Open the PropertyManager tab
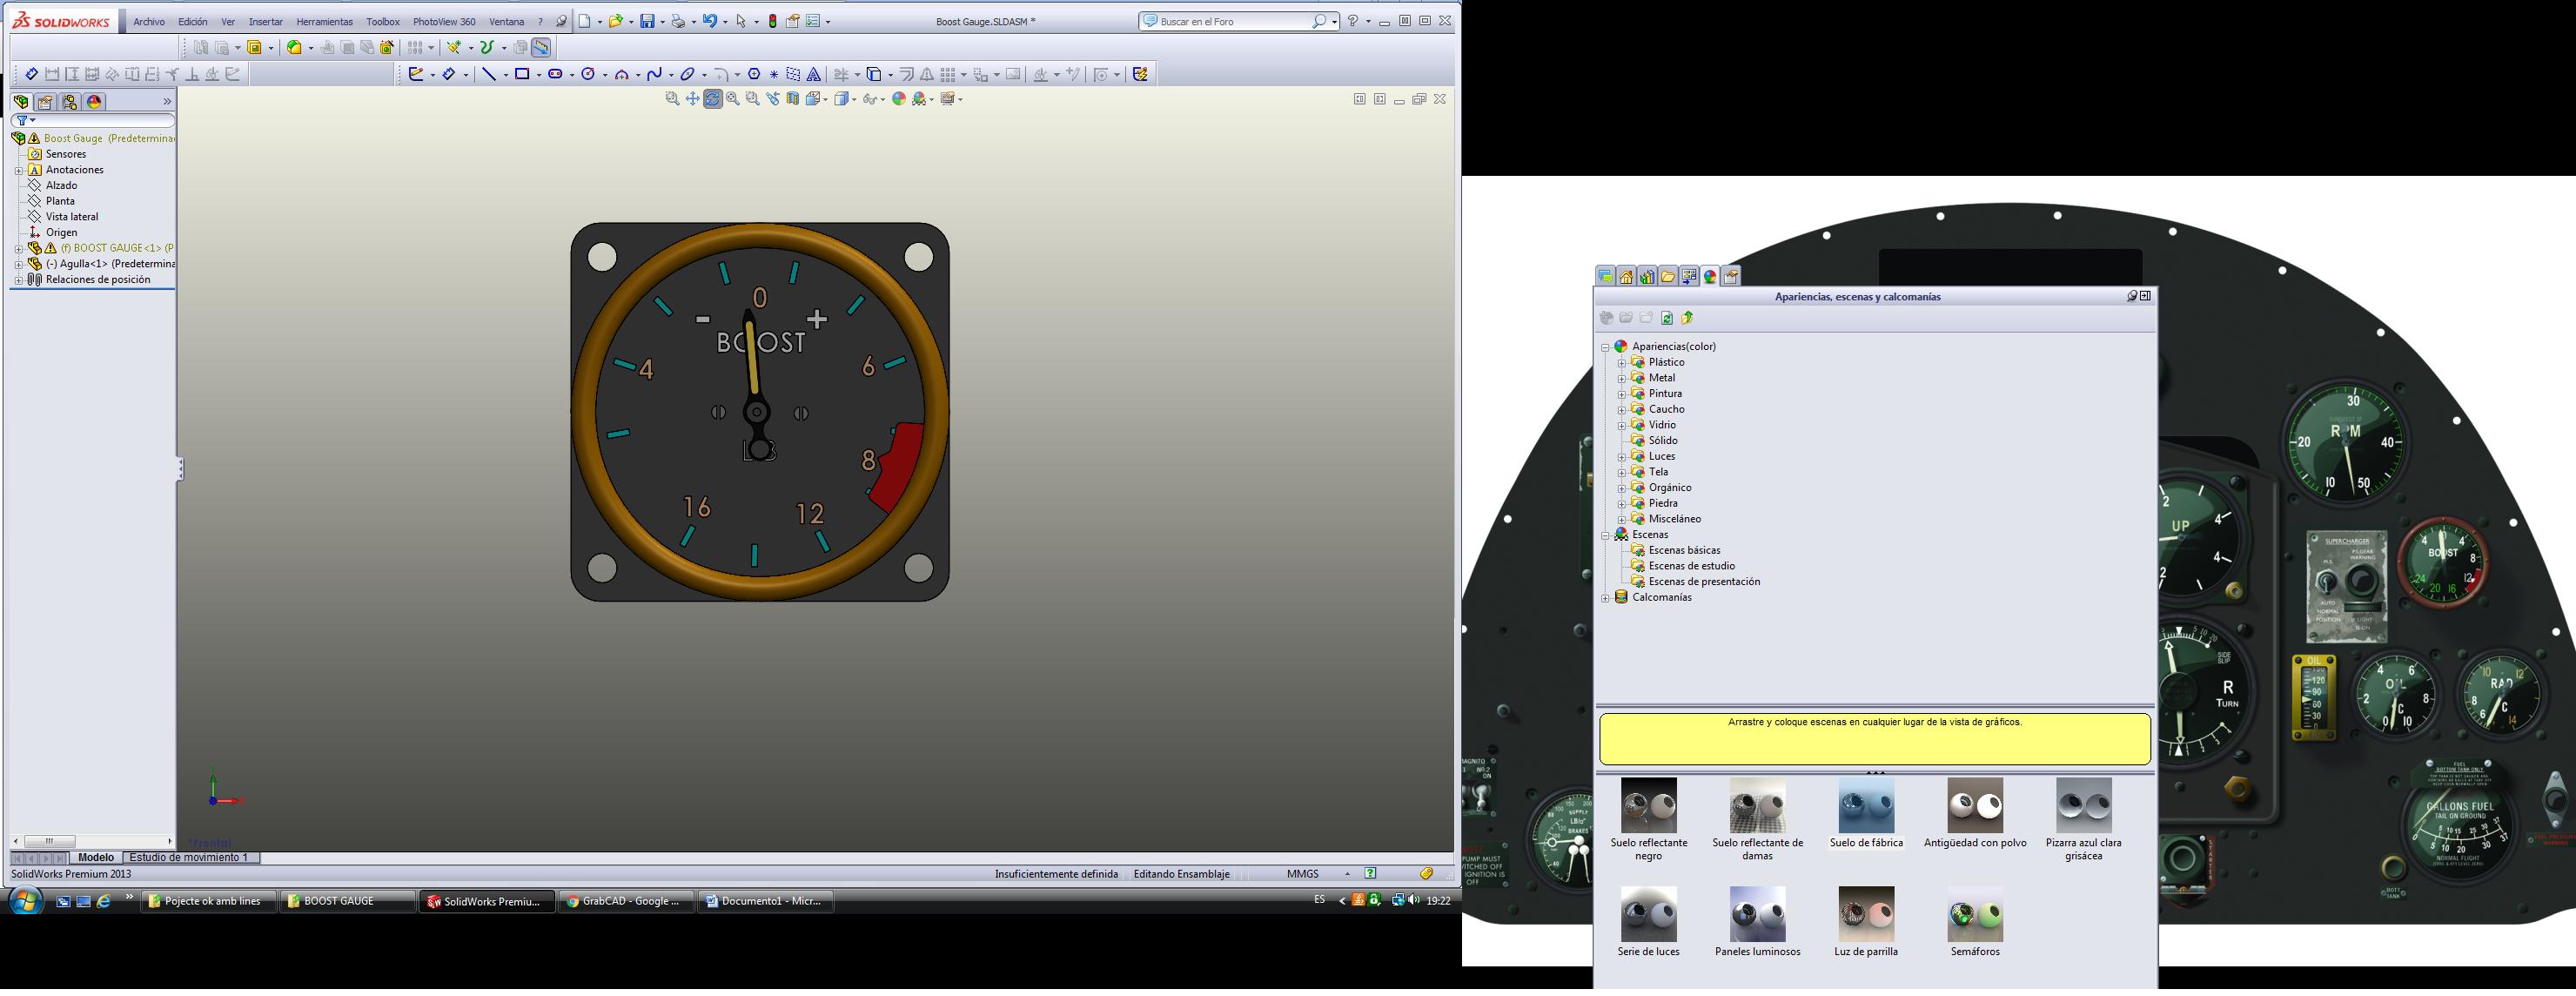Screen dimensions: 2576x996 coord(45,102)
